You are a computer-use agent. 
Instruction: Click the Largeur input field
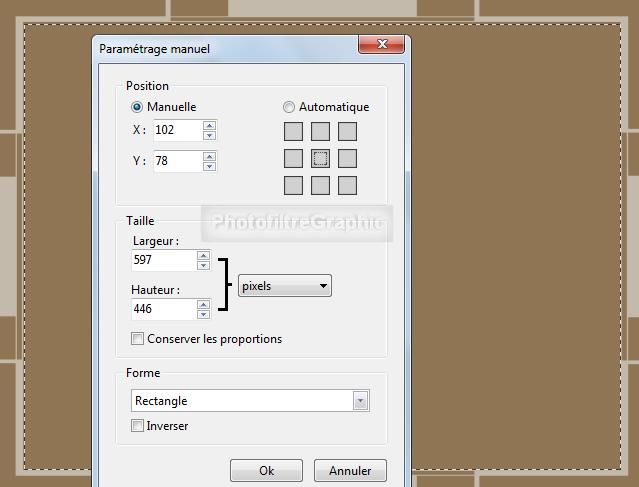pyautogui.click(x=163, y=260)
